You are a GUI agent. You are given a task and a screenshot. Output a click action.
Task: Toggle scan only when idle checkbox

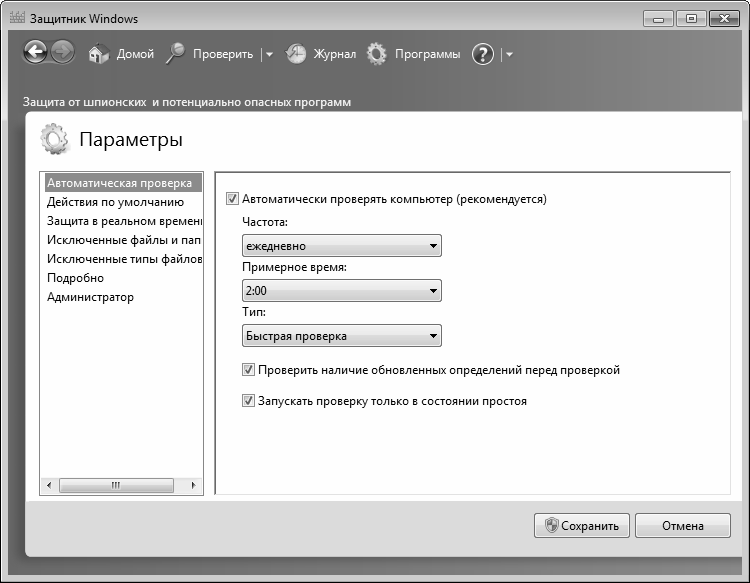[249, 401]
